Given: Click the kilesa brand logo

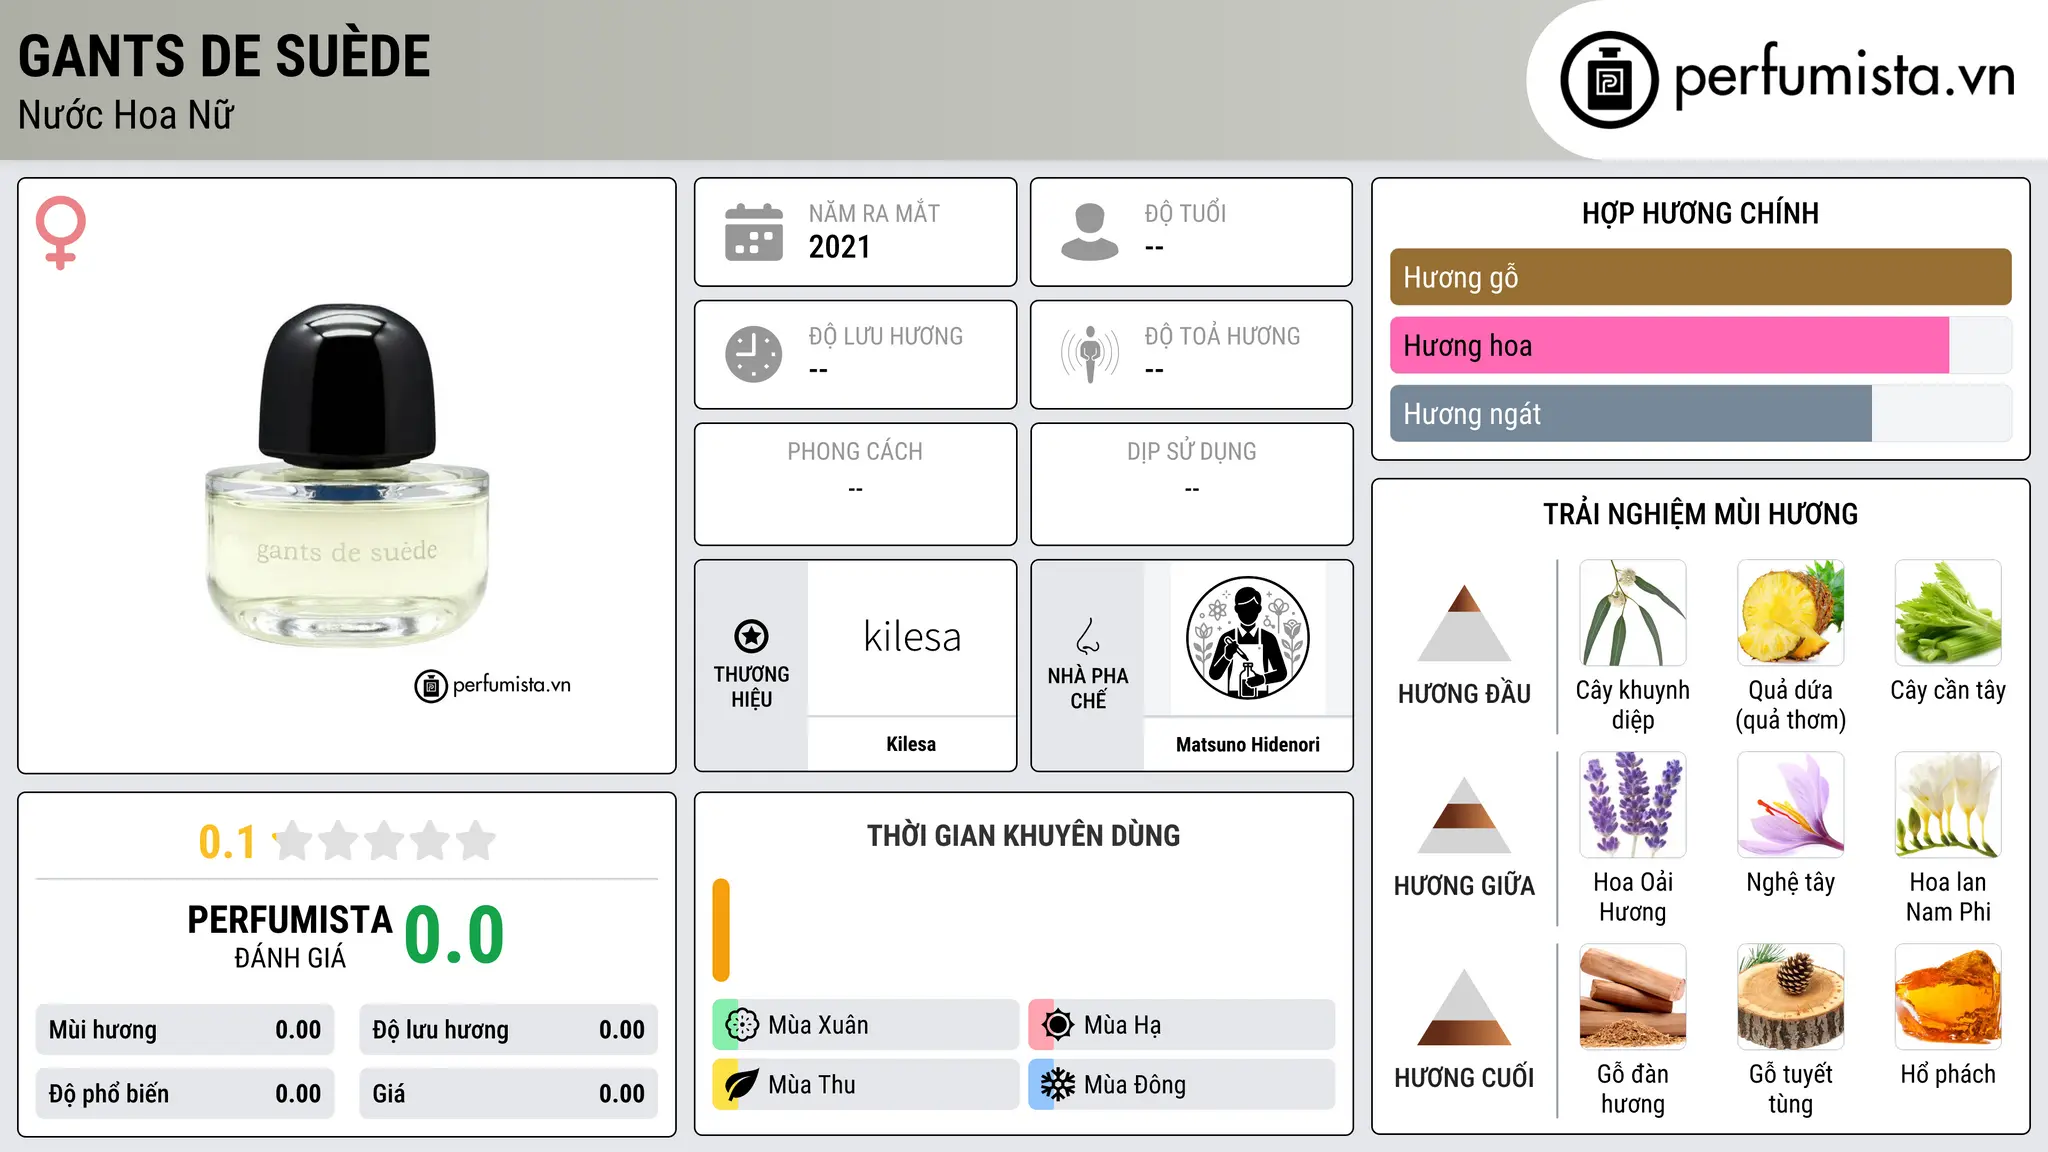Looking at the screenshot, I should tap(912, 637).
